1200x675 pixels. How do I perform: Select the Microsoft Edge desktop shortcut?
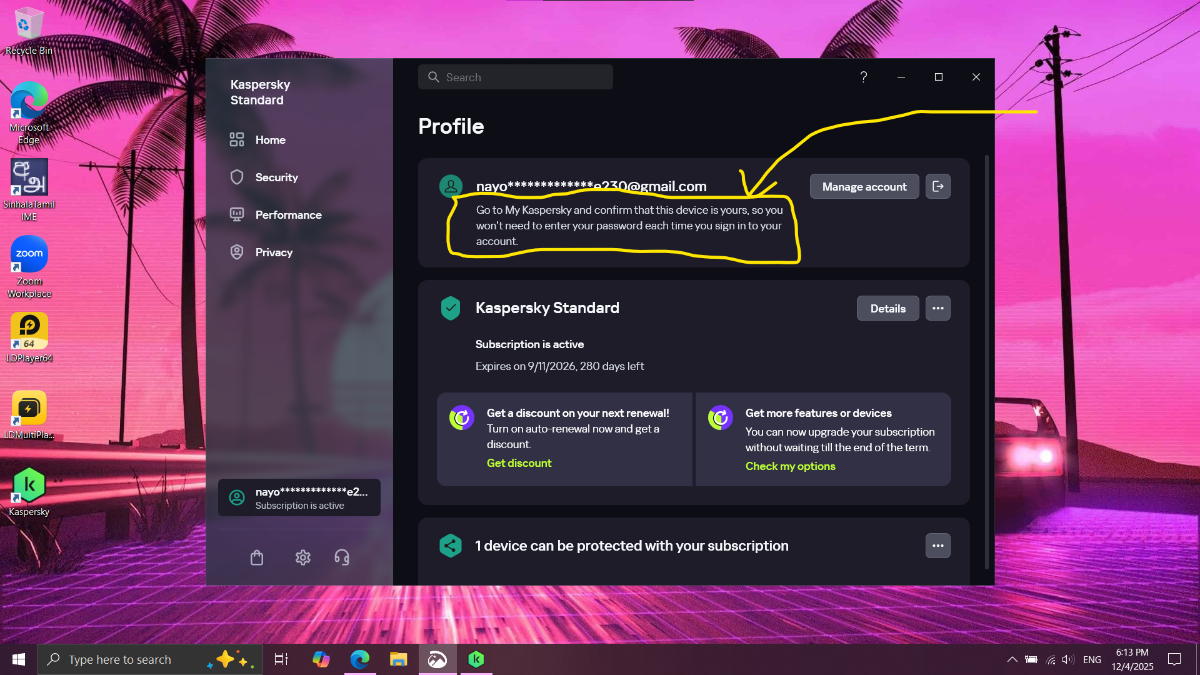[29, 113]
